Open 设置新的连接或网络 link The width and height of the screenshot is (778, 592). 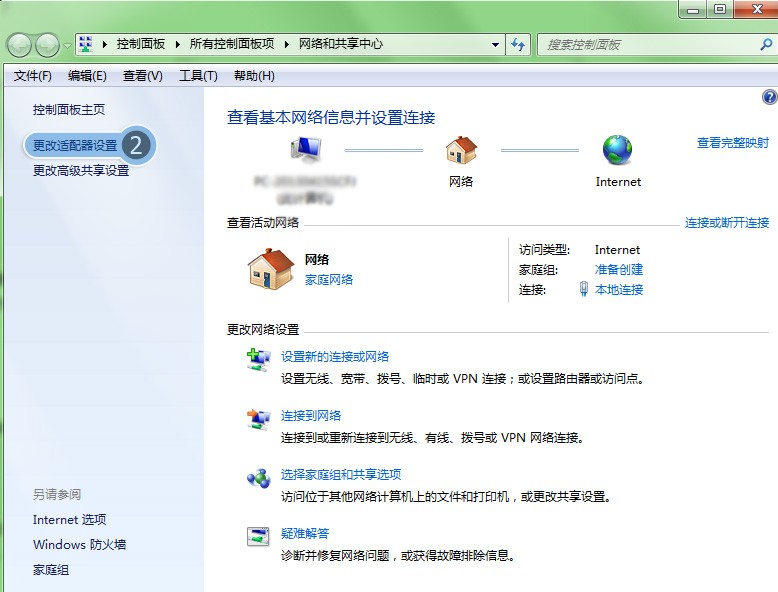pyautogui.click(x=335, y=357)
